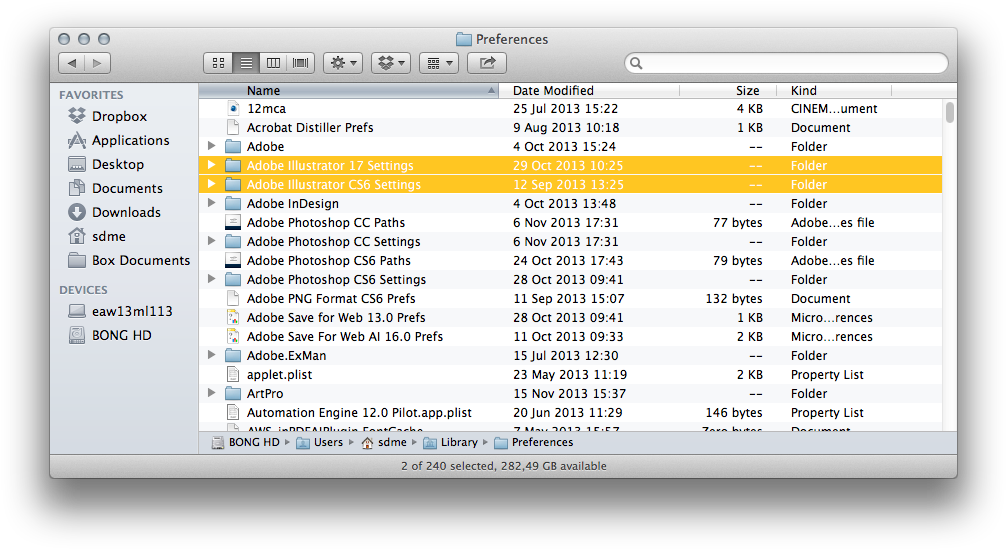
Task: Expand the Adobe InDesign folder
Action: pos(211,203)
